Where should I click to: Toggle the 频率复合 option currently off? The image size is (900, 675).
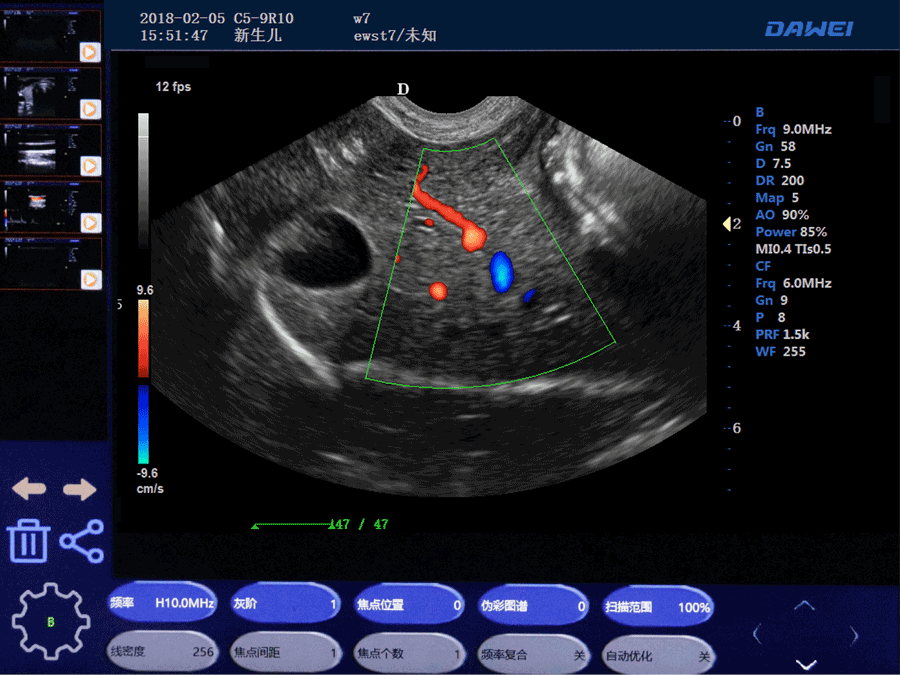[x=532, y=654]
